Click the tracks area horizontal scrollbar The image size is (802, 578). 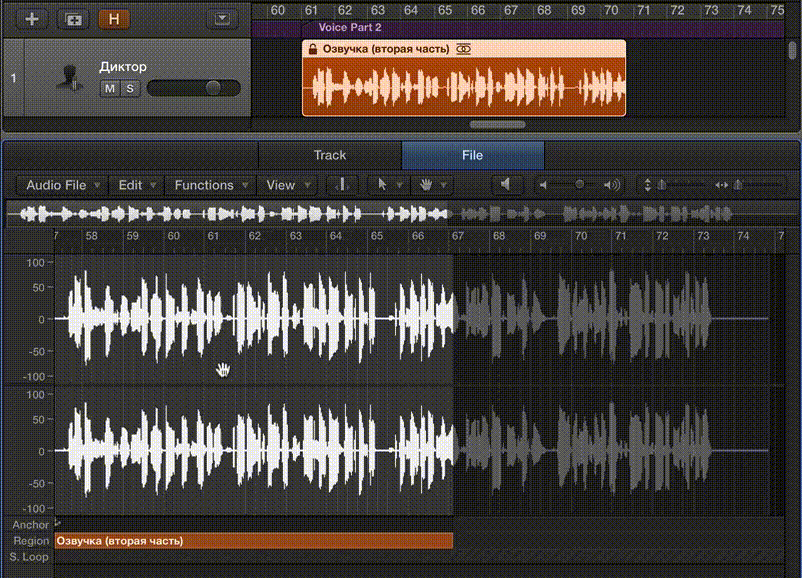(x=497, y=124)
